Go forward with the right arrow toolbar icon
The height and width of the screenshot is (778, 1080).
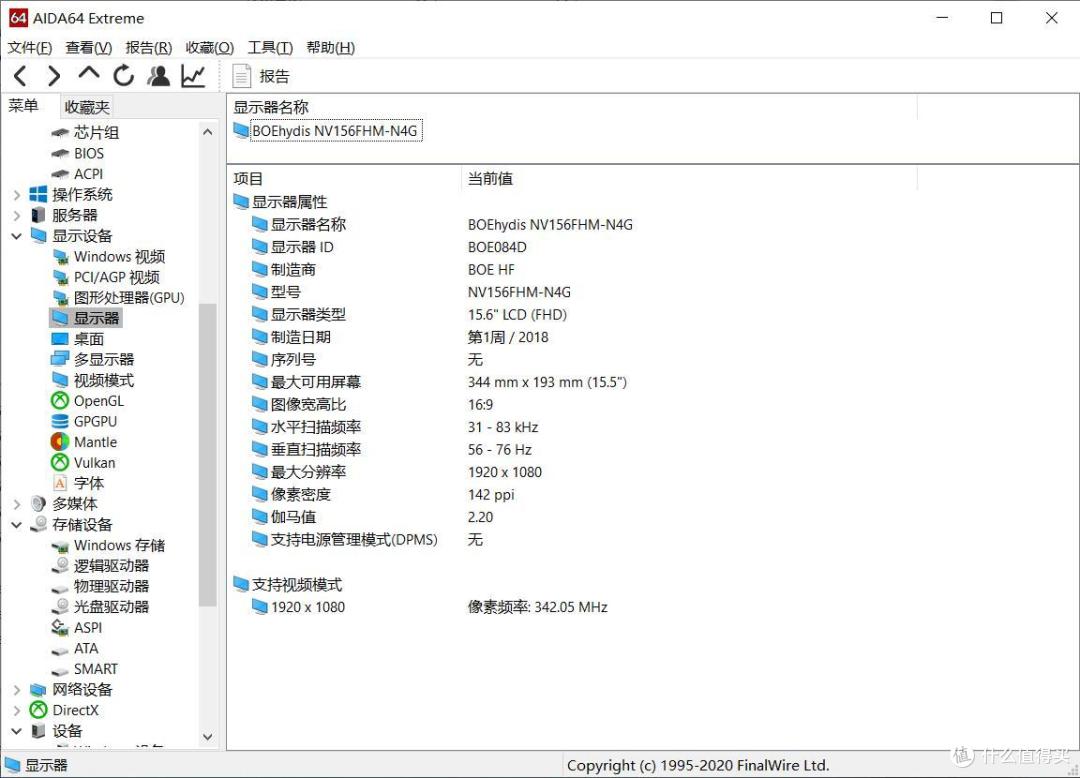click(x=54, y=76)
